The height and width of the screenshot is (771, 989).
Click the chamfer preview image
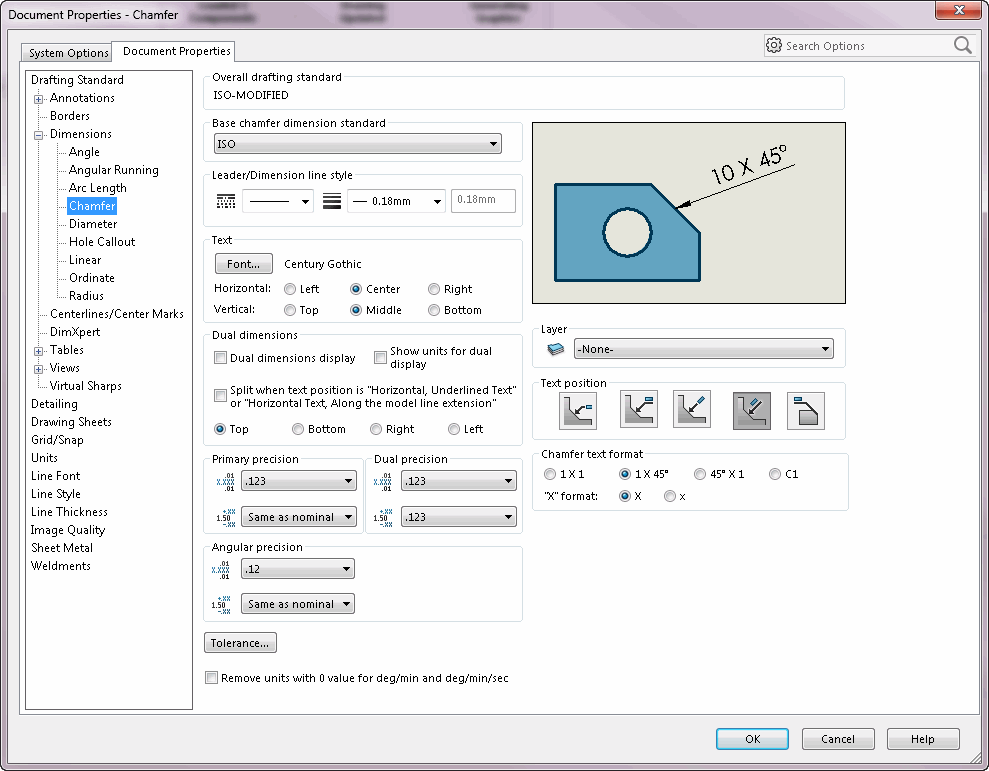(689, 213)
